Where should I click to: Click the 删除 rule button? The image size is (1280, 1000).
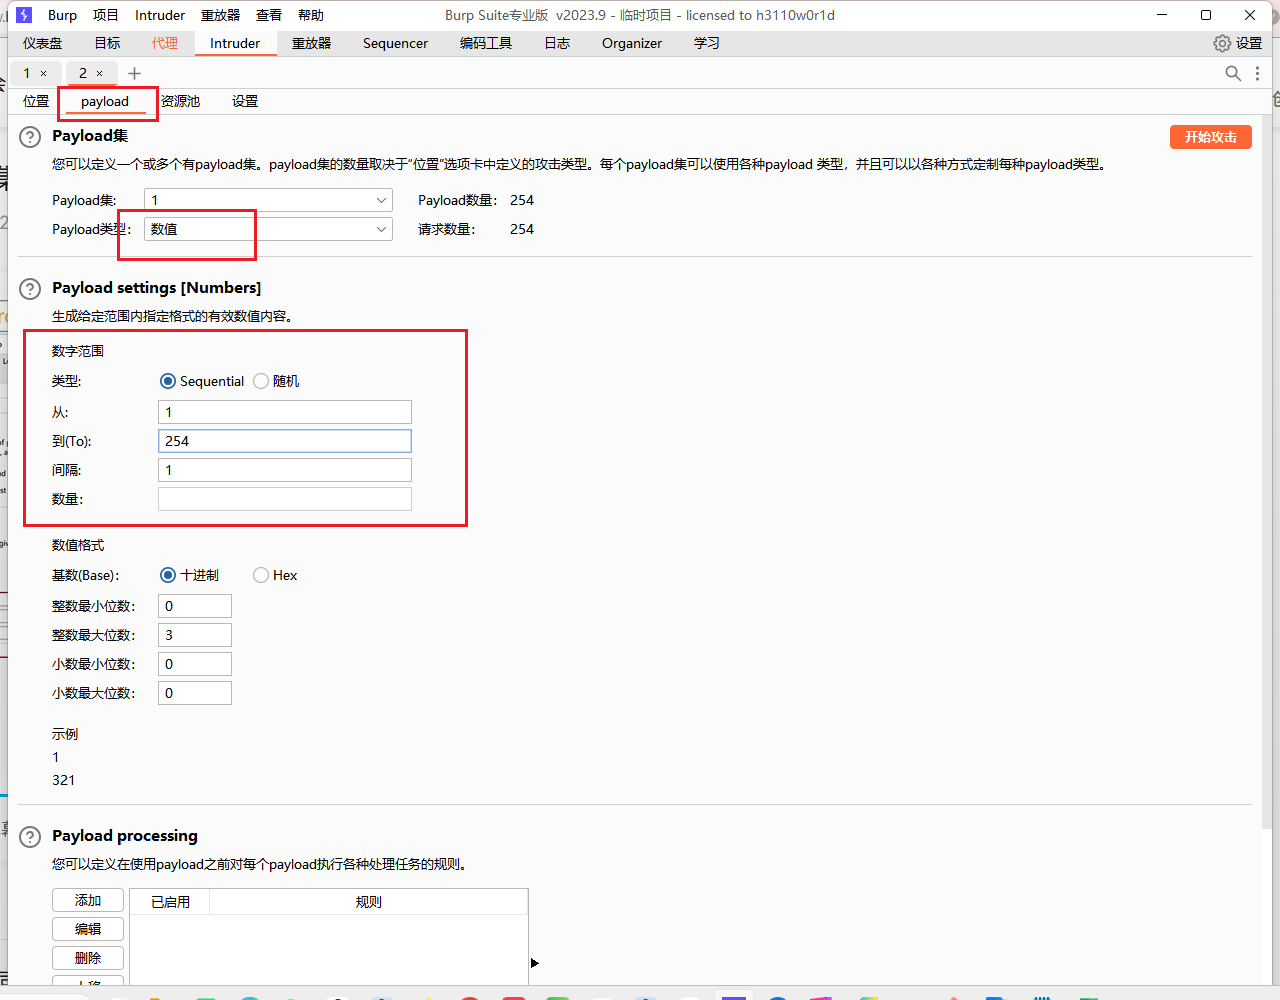(x=88, y=958)
